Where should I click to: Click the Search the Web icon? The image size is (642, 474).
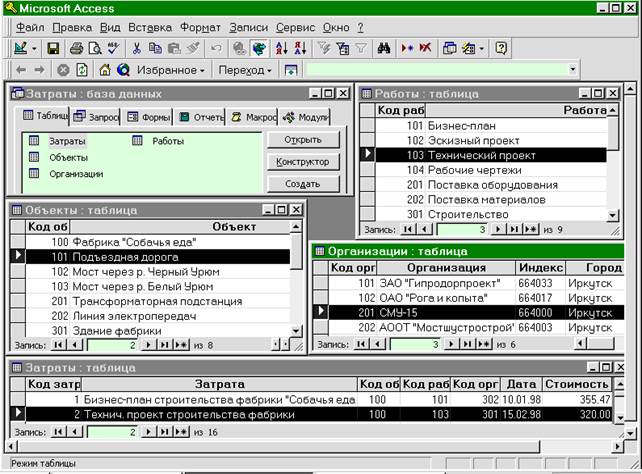123,70
